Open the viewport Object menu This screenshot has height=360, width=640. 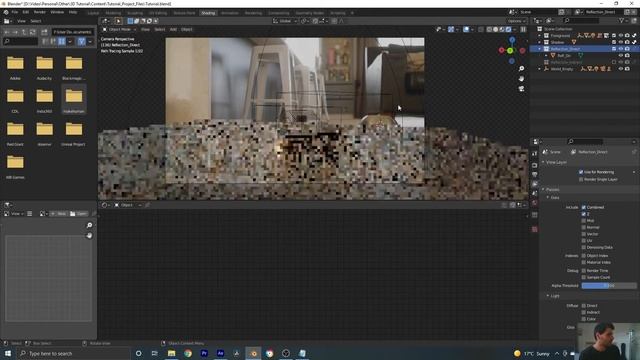tap(187, 29)
